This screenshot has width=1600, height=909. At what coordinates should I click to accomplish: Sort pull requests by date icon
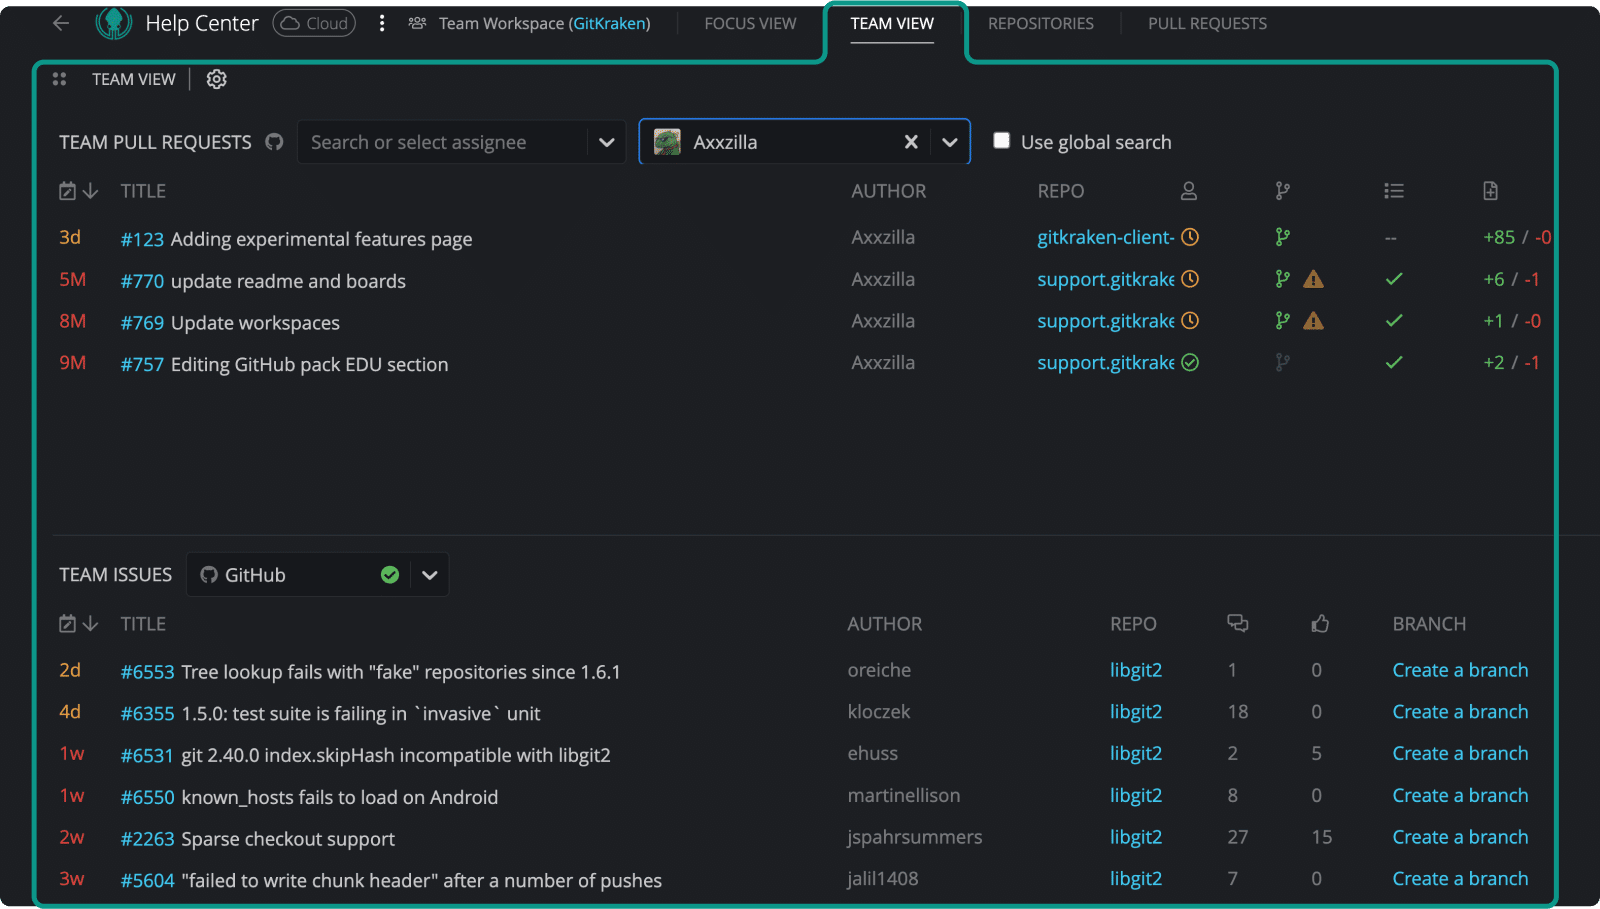(x=78, y=191)
